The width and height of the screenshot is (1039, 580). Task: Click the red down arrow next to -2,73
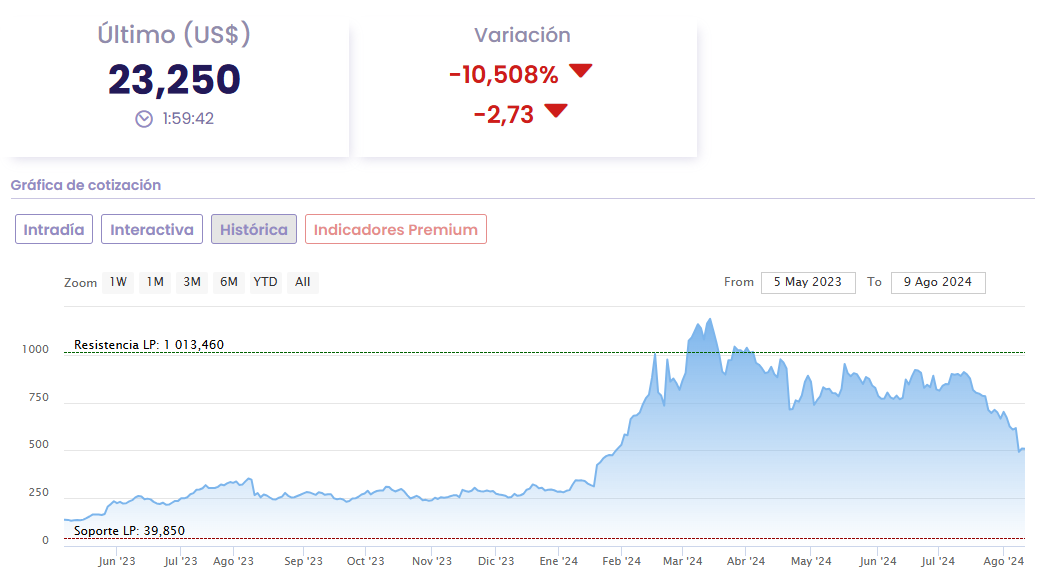pyautogui.click(x=556, y=110)
